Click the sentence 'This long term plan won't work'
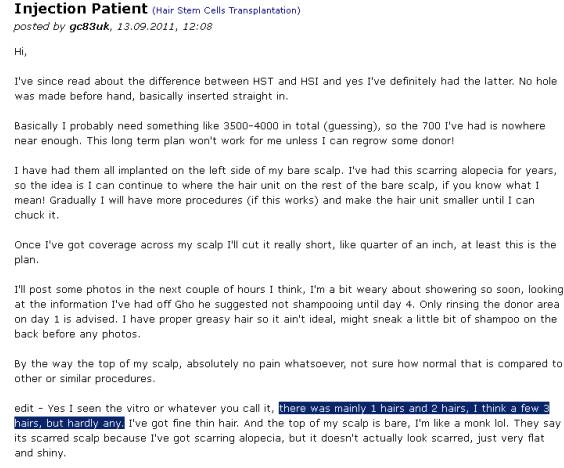The image size is (564, 468). point(270,141)
